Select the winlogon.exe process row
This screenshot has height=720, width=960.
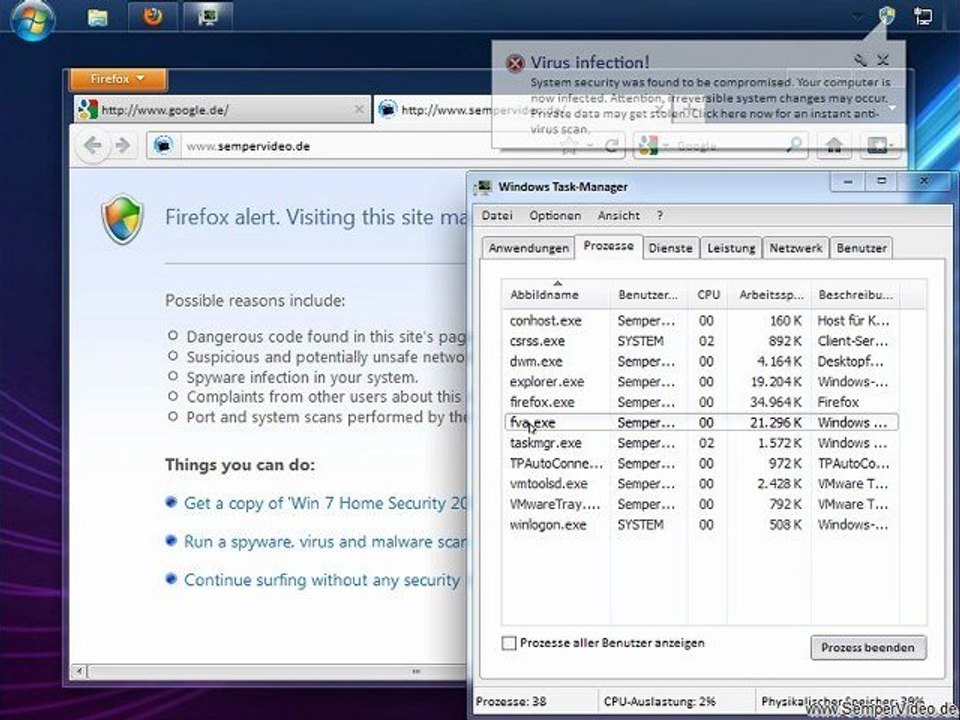pyautogui.click(x=701, y=525)
